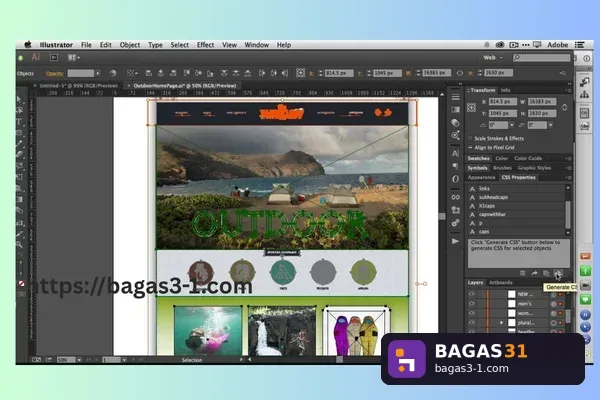Screen dimensions: 600x400
Task: Click the recolor artwork globe icon
Action: pyautogui.click(x=113, y=73)
